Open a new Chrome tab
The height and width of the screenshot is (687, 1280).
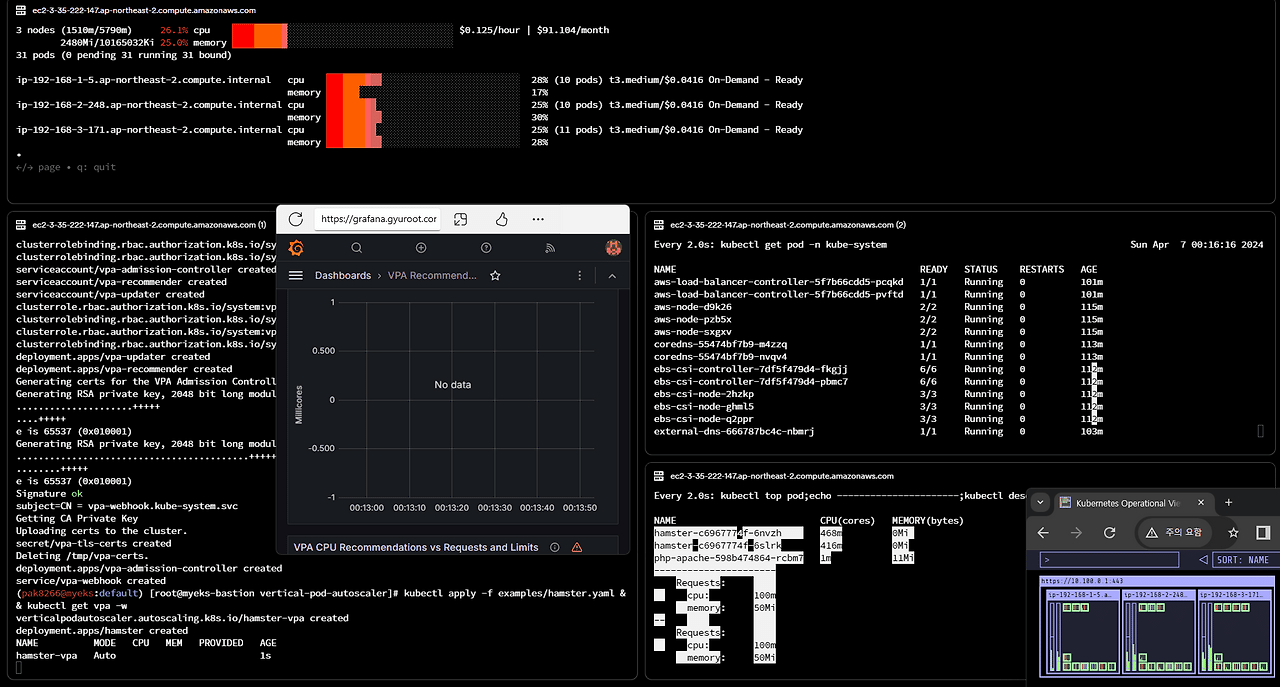click(1229, 503)
